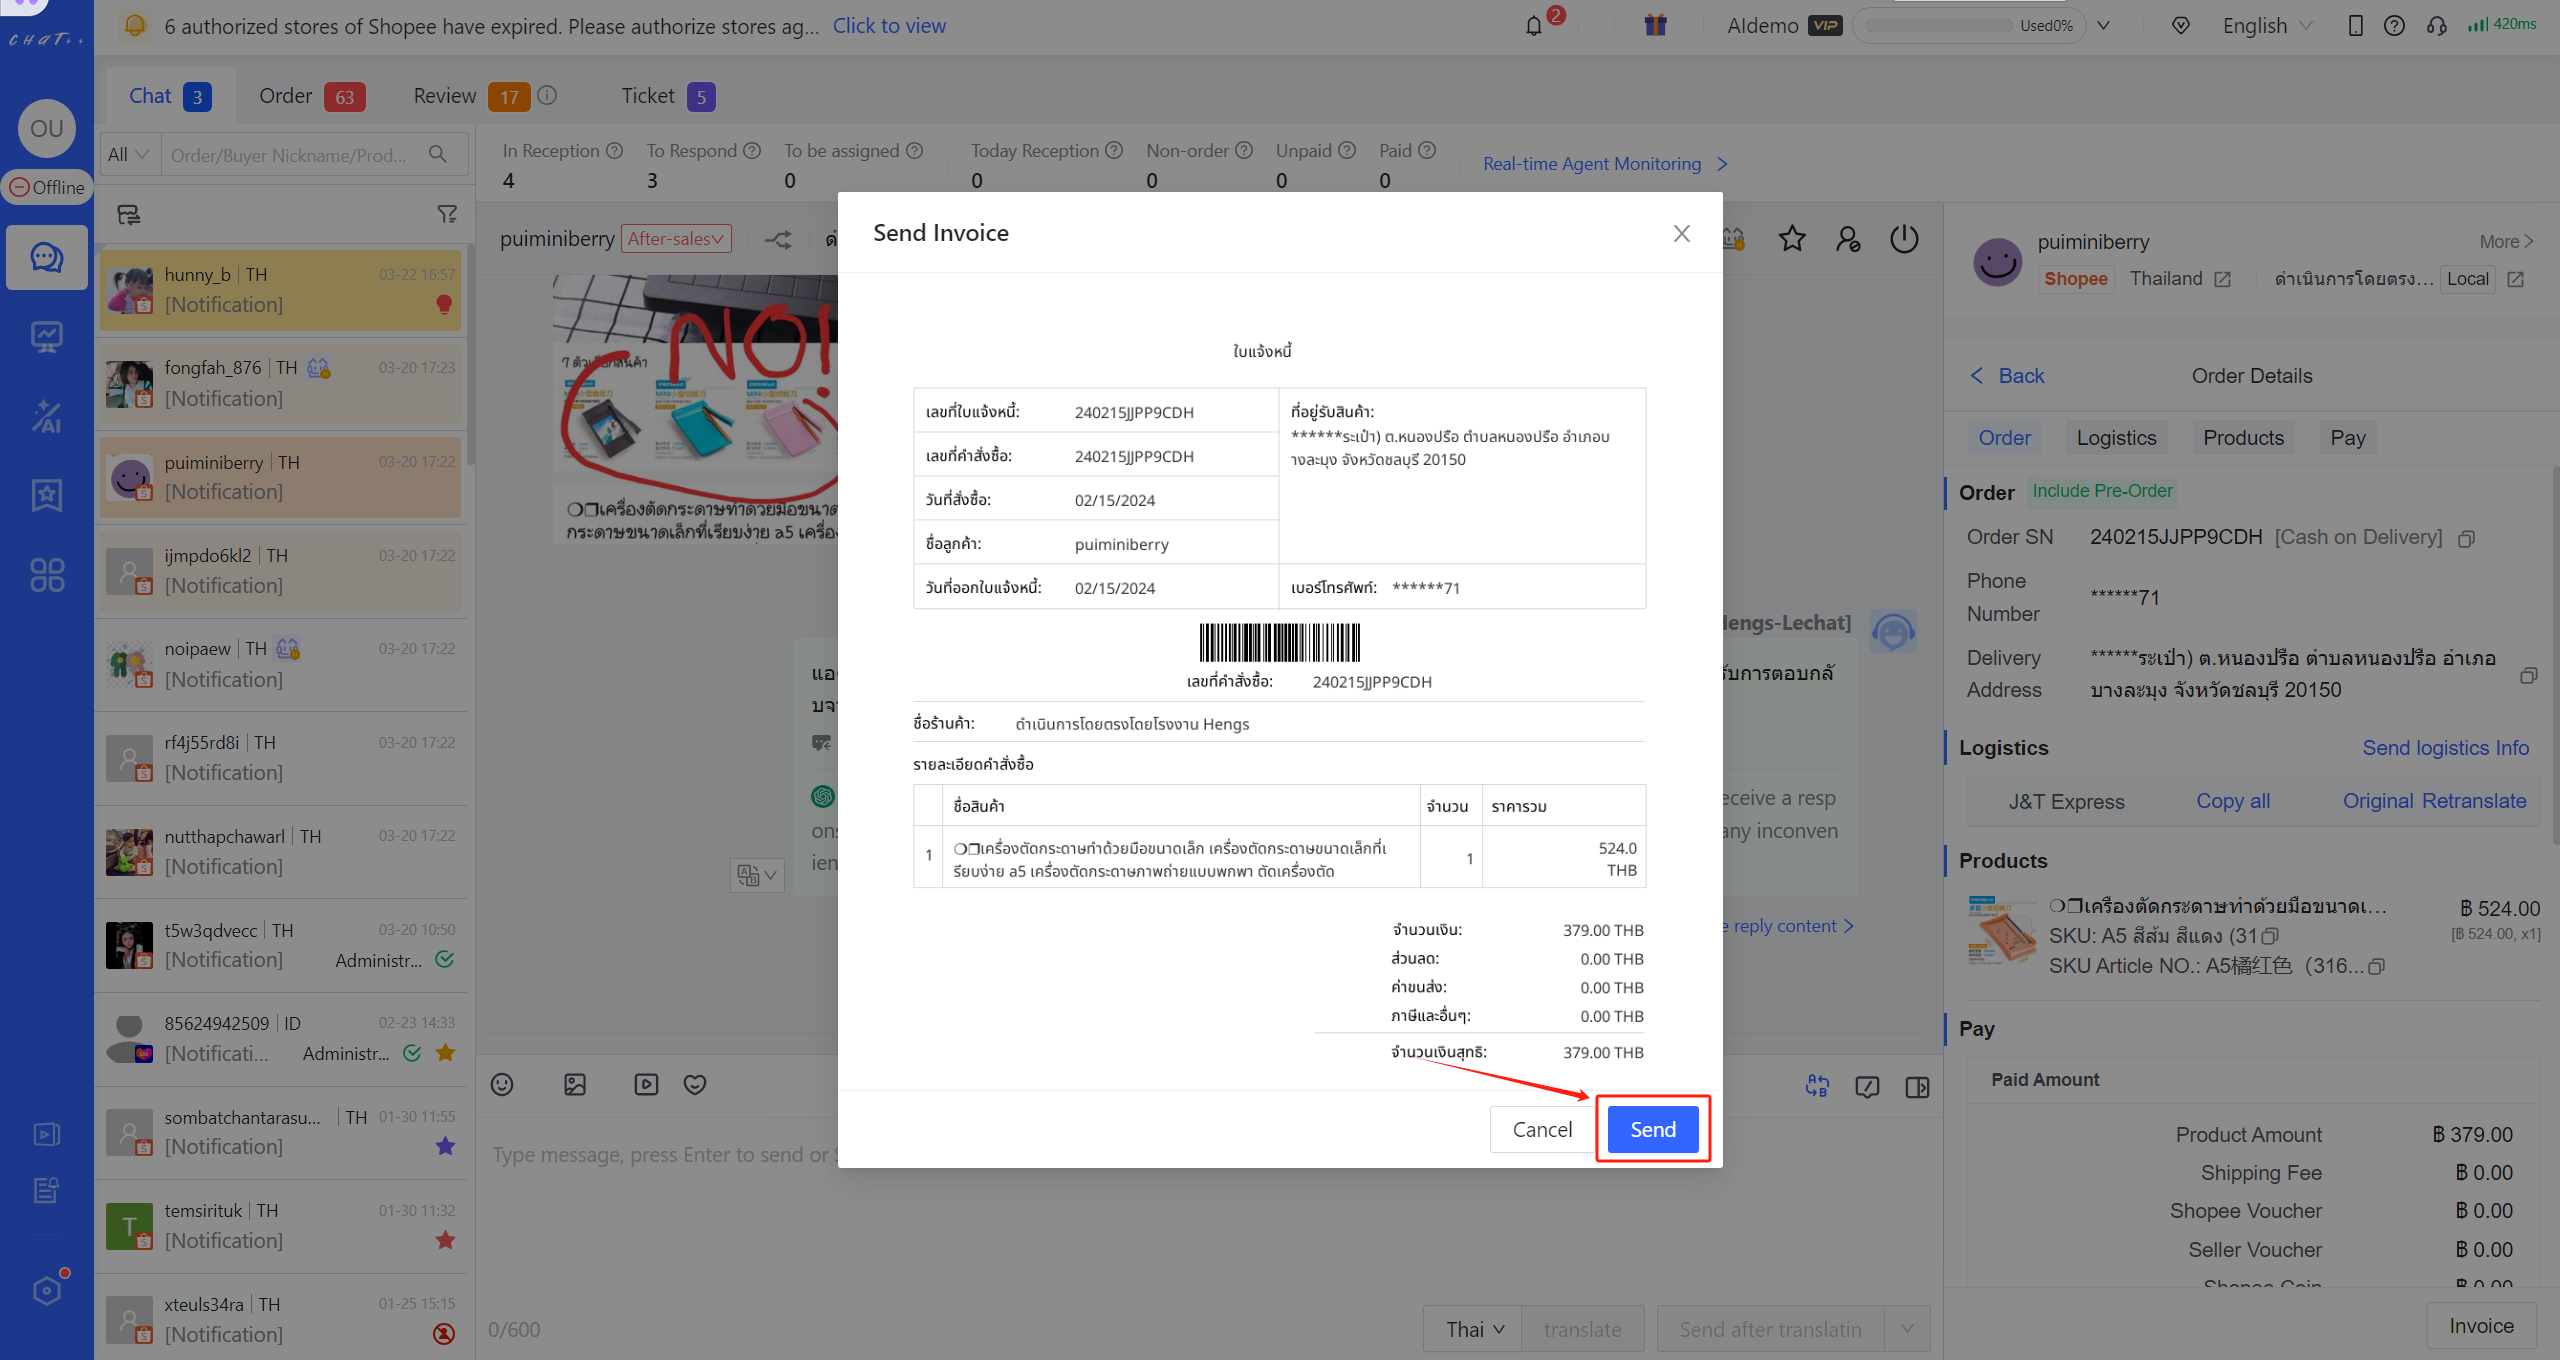Viewport: 2560px width, 1360px height.
Task: Click the translate button
Action: pos(1582,1329)
